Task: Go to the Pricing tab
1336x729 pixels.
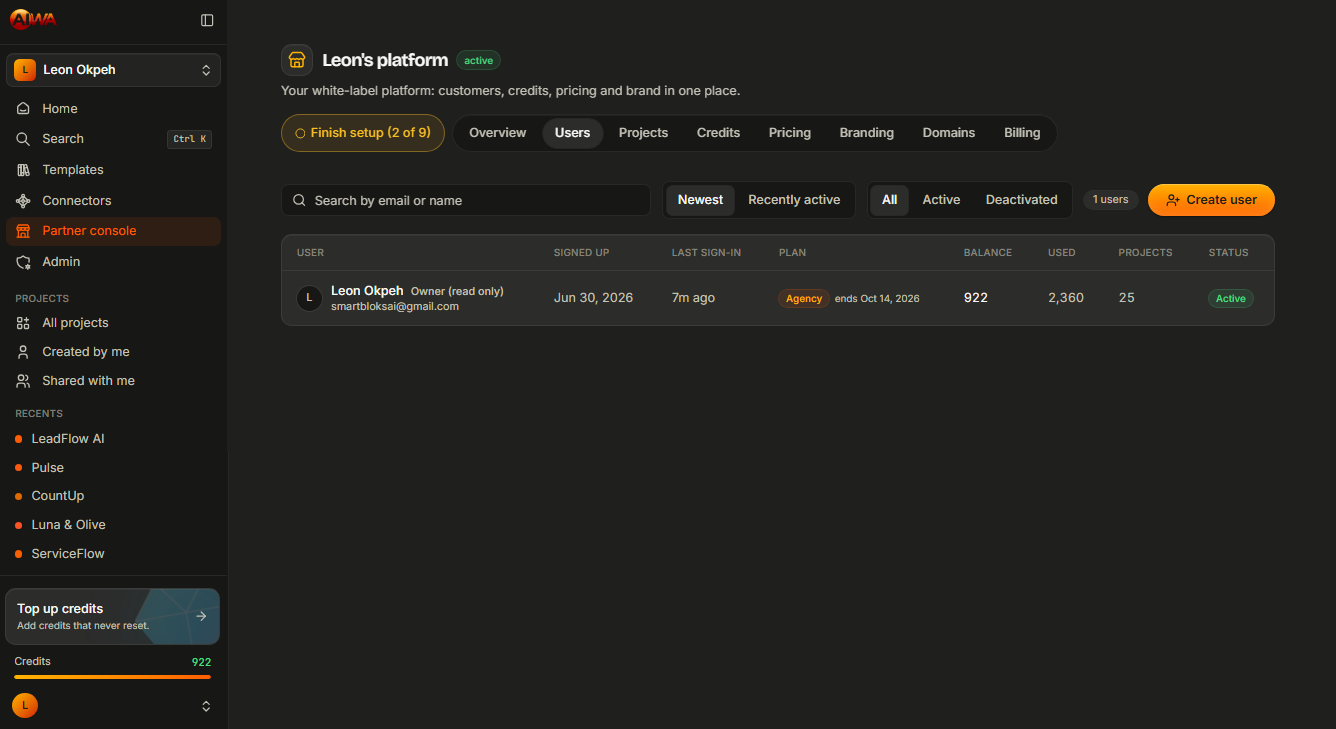Action: pyautogui.click(x=789, y=133)
